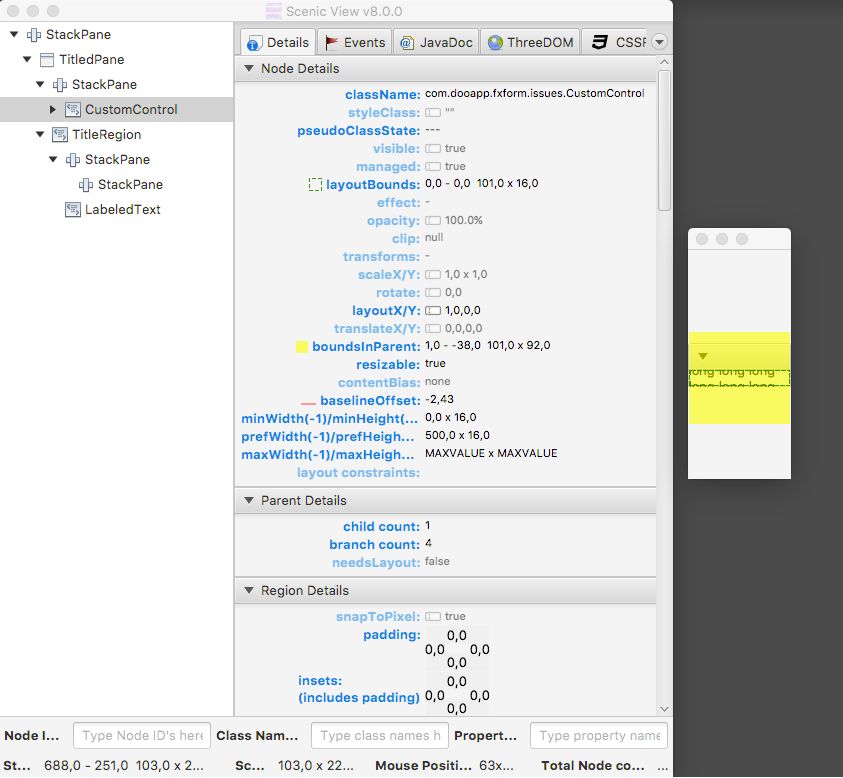
Task: Click the long long long text in small window
Action: coord(732,378)
